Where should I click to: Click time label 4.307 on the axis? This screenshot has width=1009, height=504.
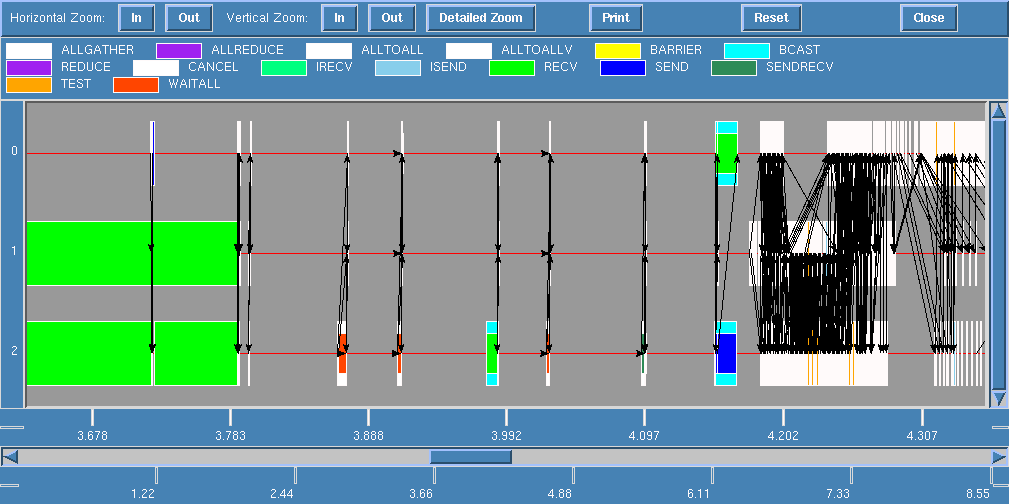coord(922,436)
